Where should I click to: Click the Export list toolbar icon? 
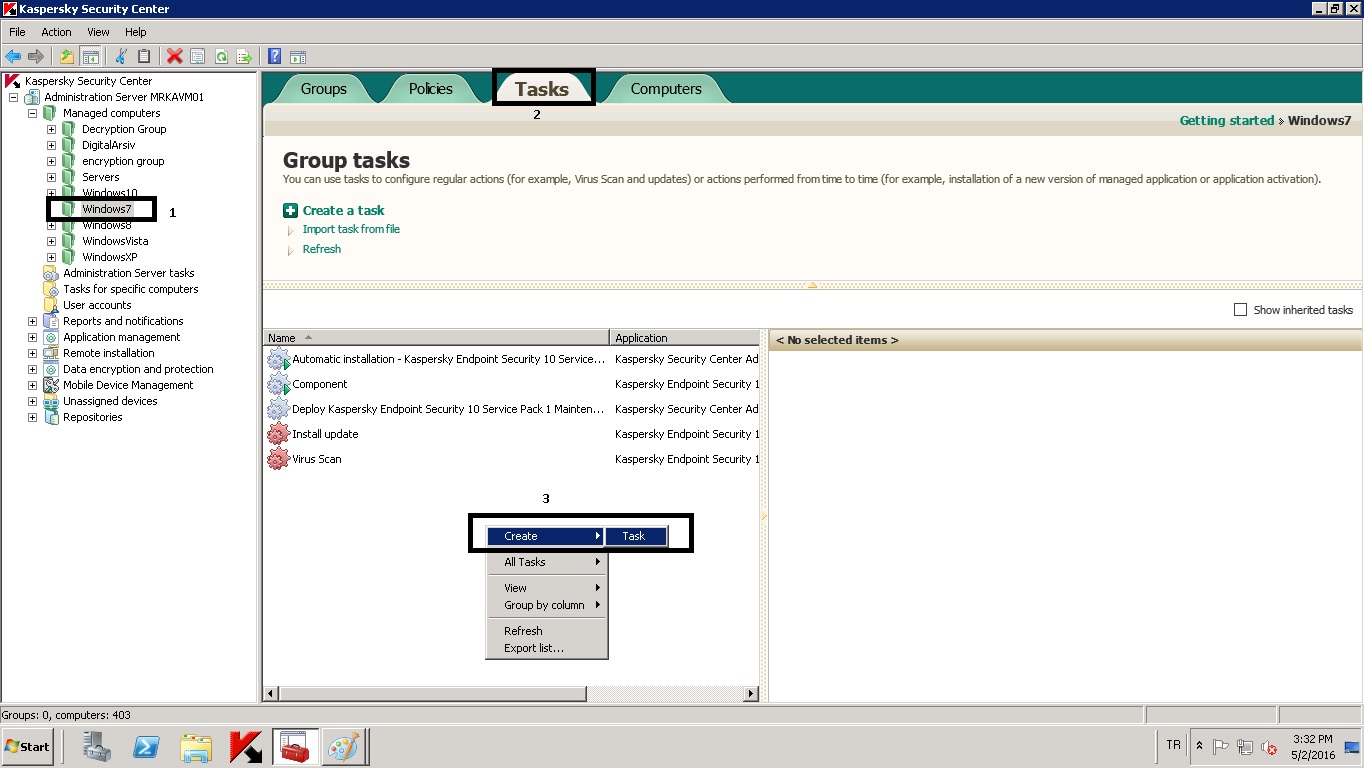[x=243, y=57]
